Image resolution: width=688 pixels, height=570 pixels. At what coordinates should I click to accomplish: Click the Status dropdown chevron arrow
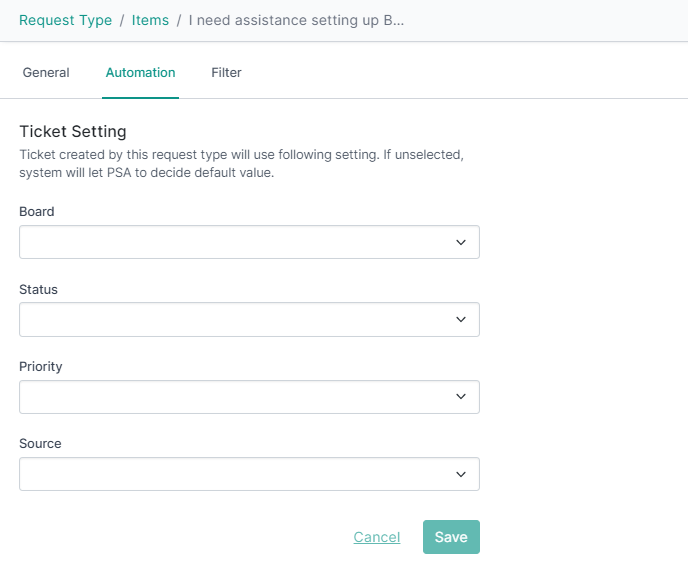click(x=460, y=319)
